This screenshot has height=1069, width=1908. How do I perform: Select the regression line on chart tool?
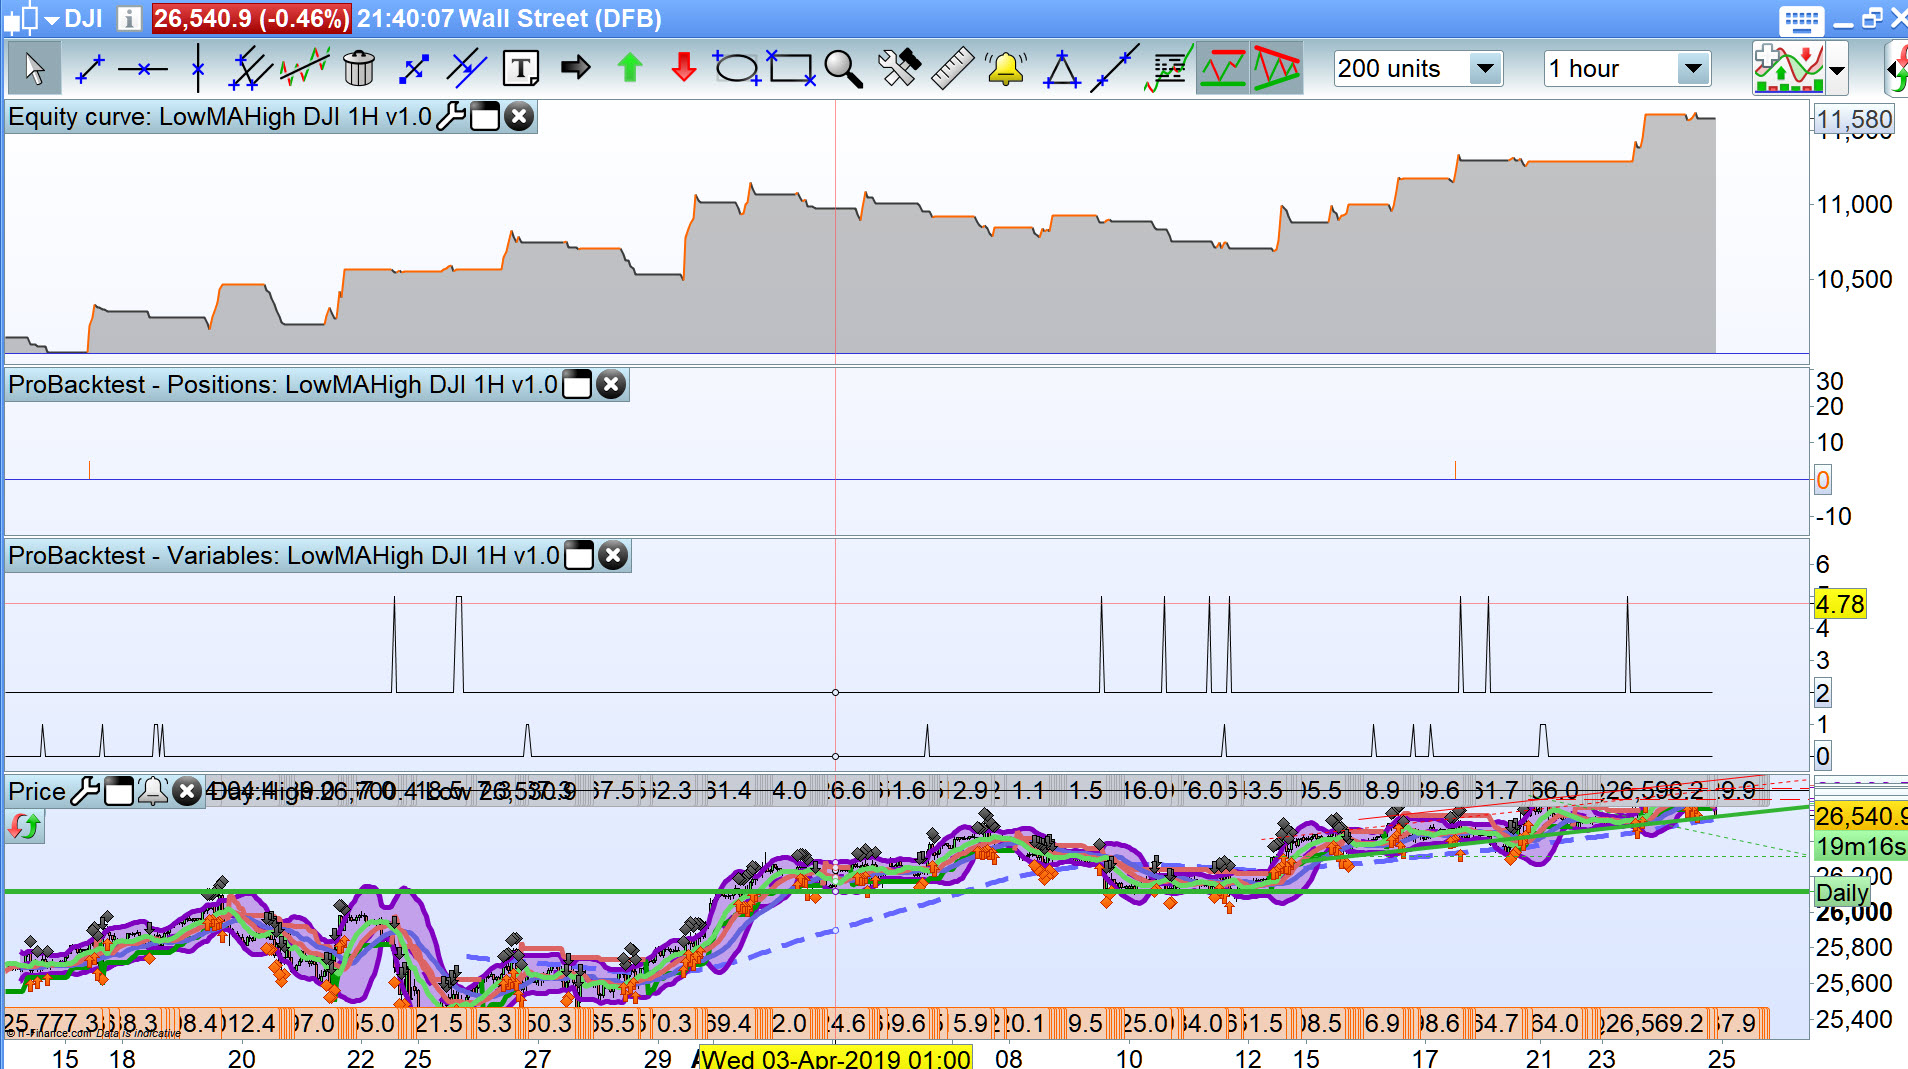pyautogui.click(x=305, y=69)
